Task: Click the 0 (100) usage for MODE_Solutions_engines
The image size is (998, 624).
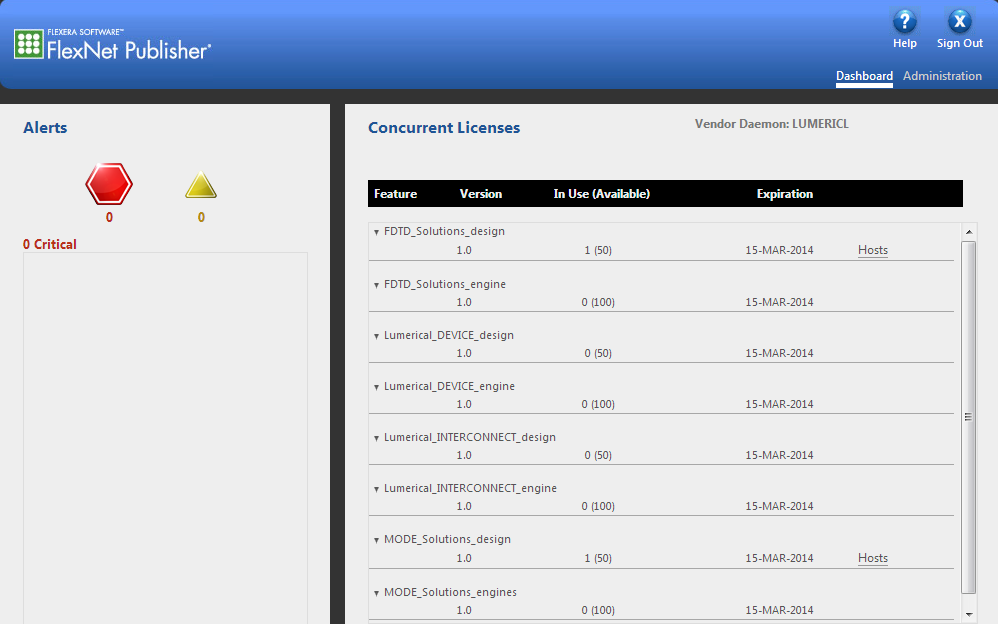Action: pos(598,610)
